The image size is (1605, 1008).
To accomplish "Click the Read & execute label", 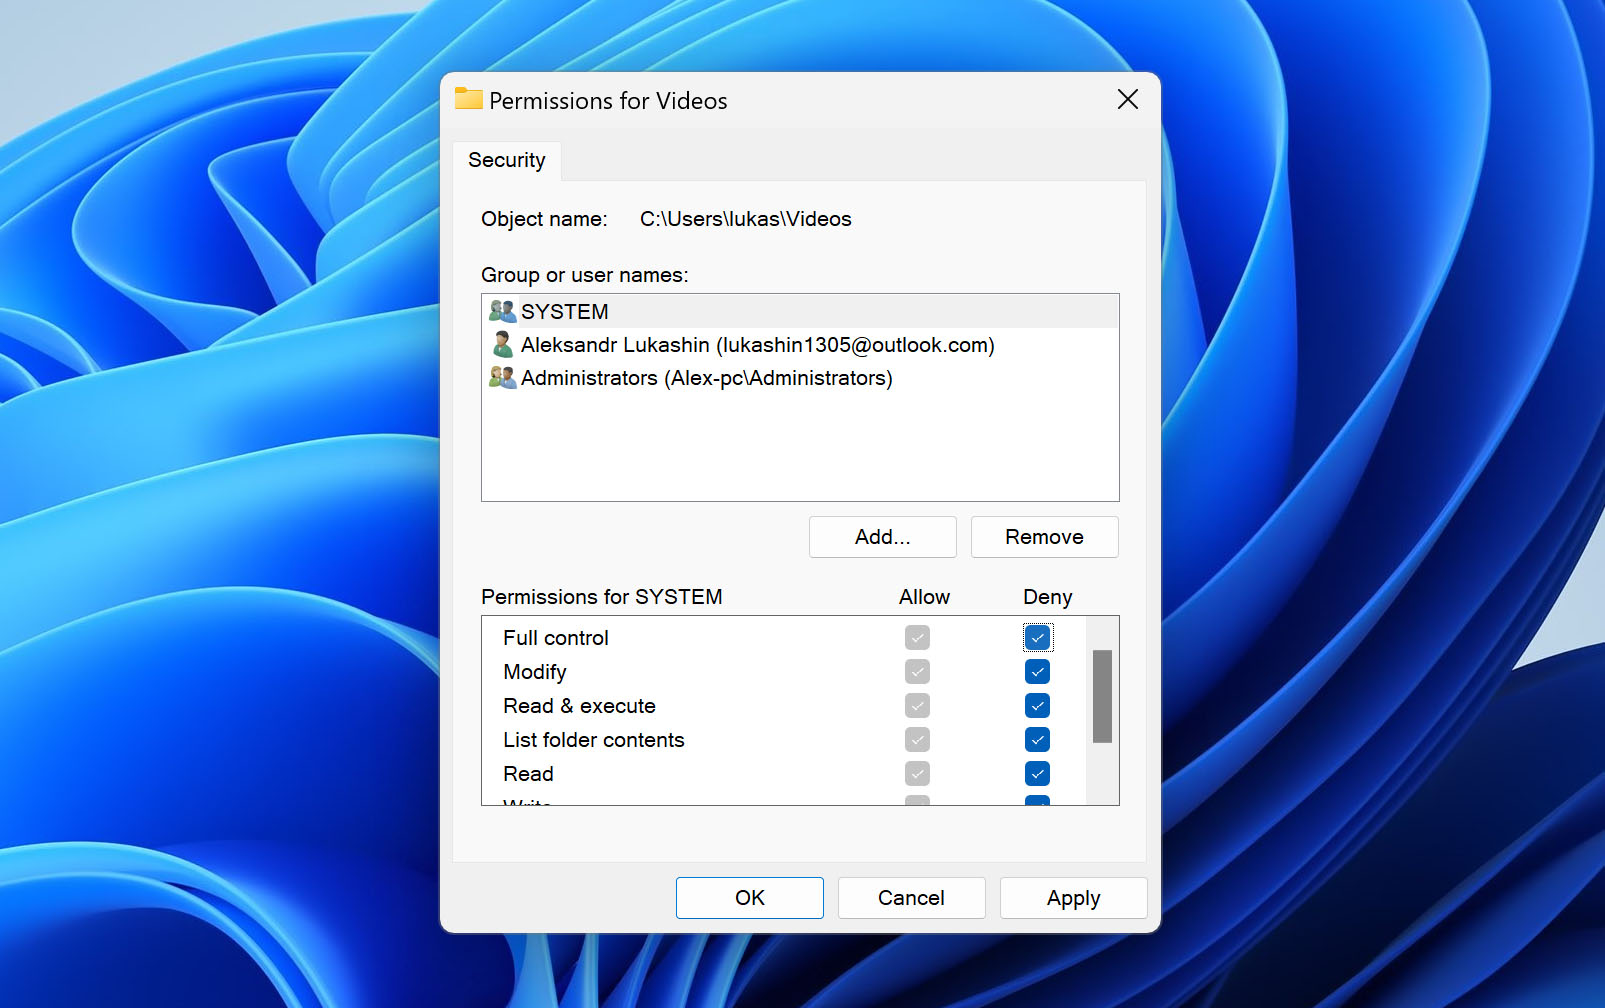I will pyautogui.click(x=579, y=706).
